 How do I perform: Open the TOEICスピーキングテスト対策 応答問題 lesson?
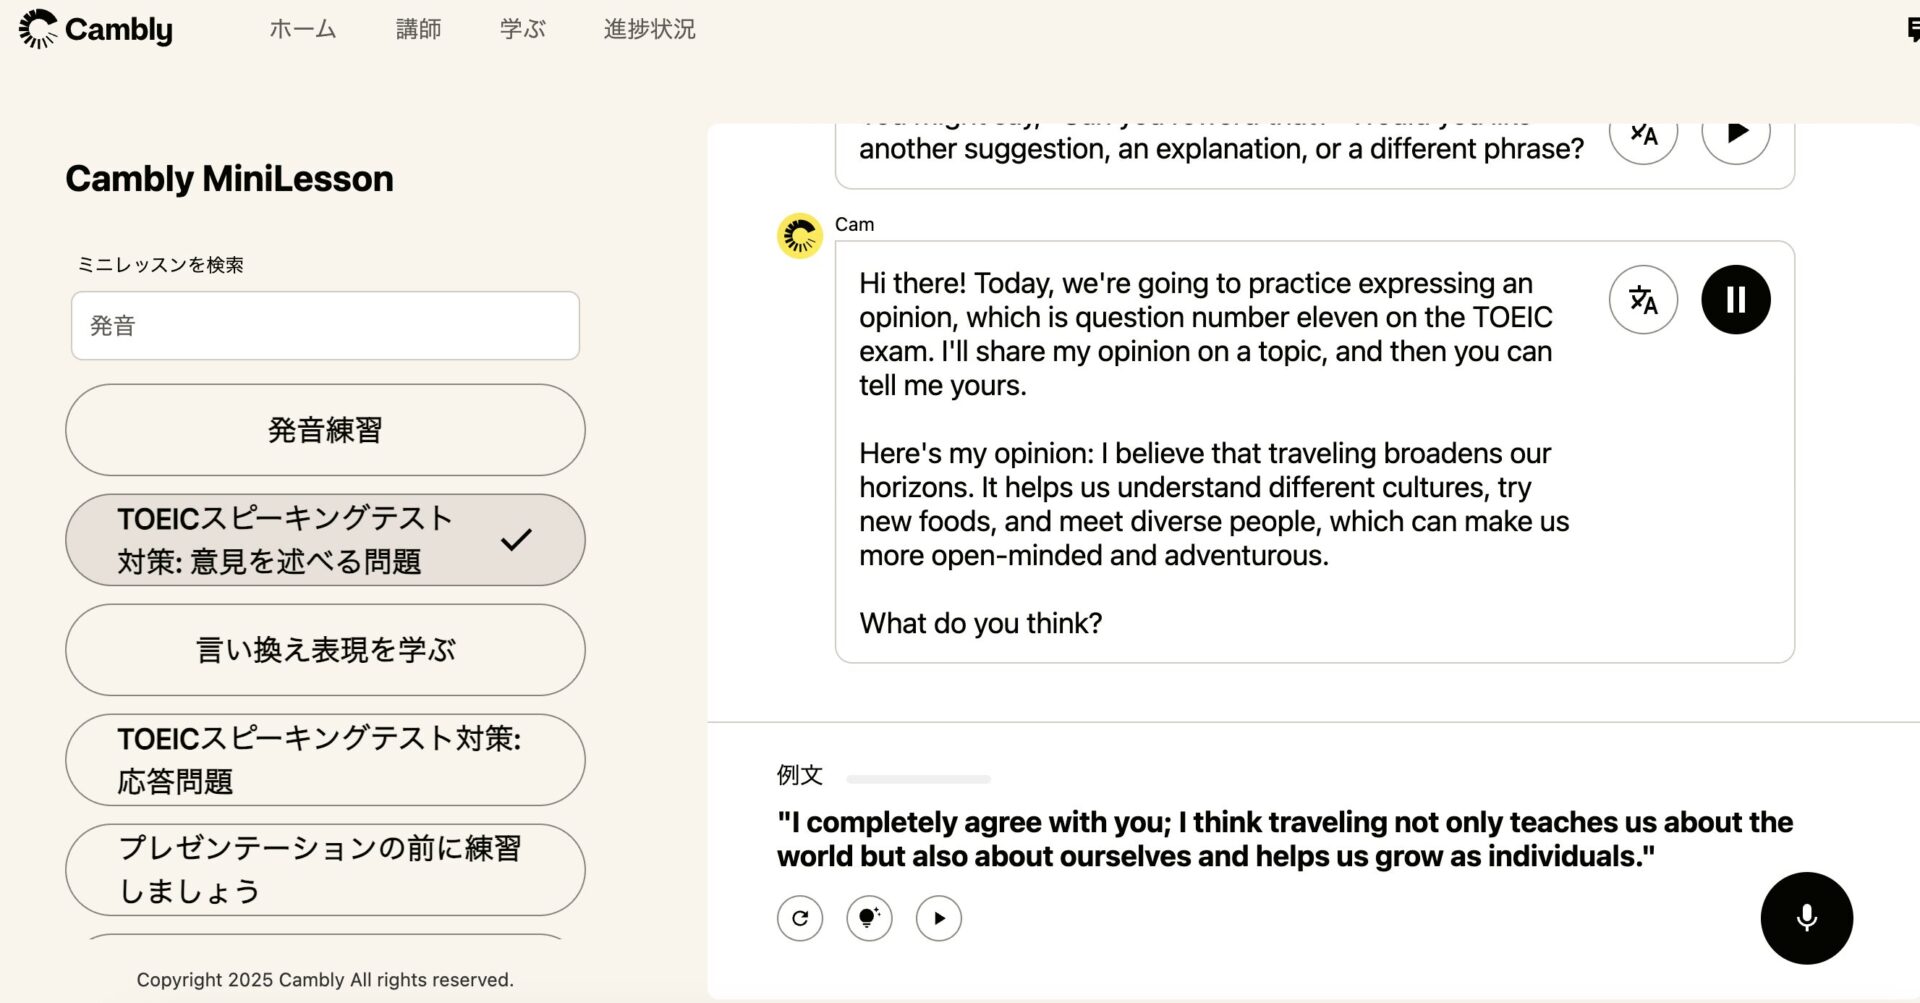pyautogui.click(x=324, y=760)
